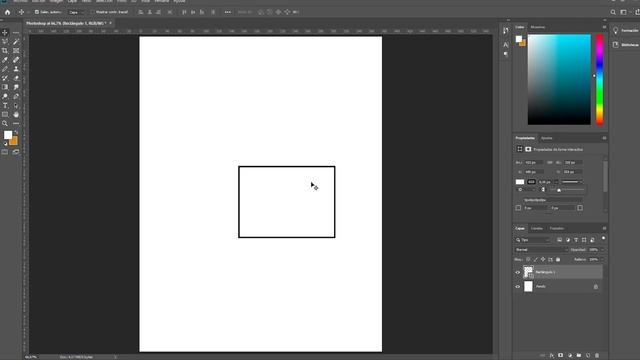Toggle link width and height in Properties
This screenshot has height=360, width=640.
(x=550, y=162)
